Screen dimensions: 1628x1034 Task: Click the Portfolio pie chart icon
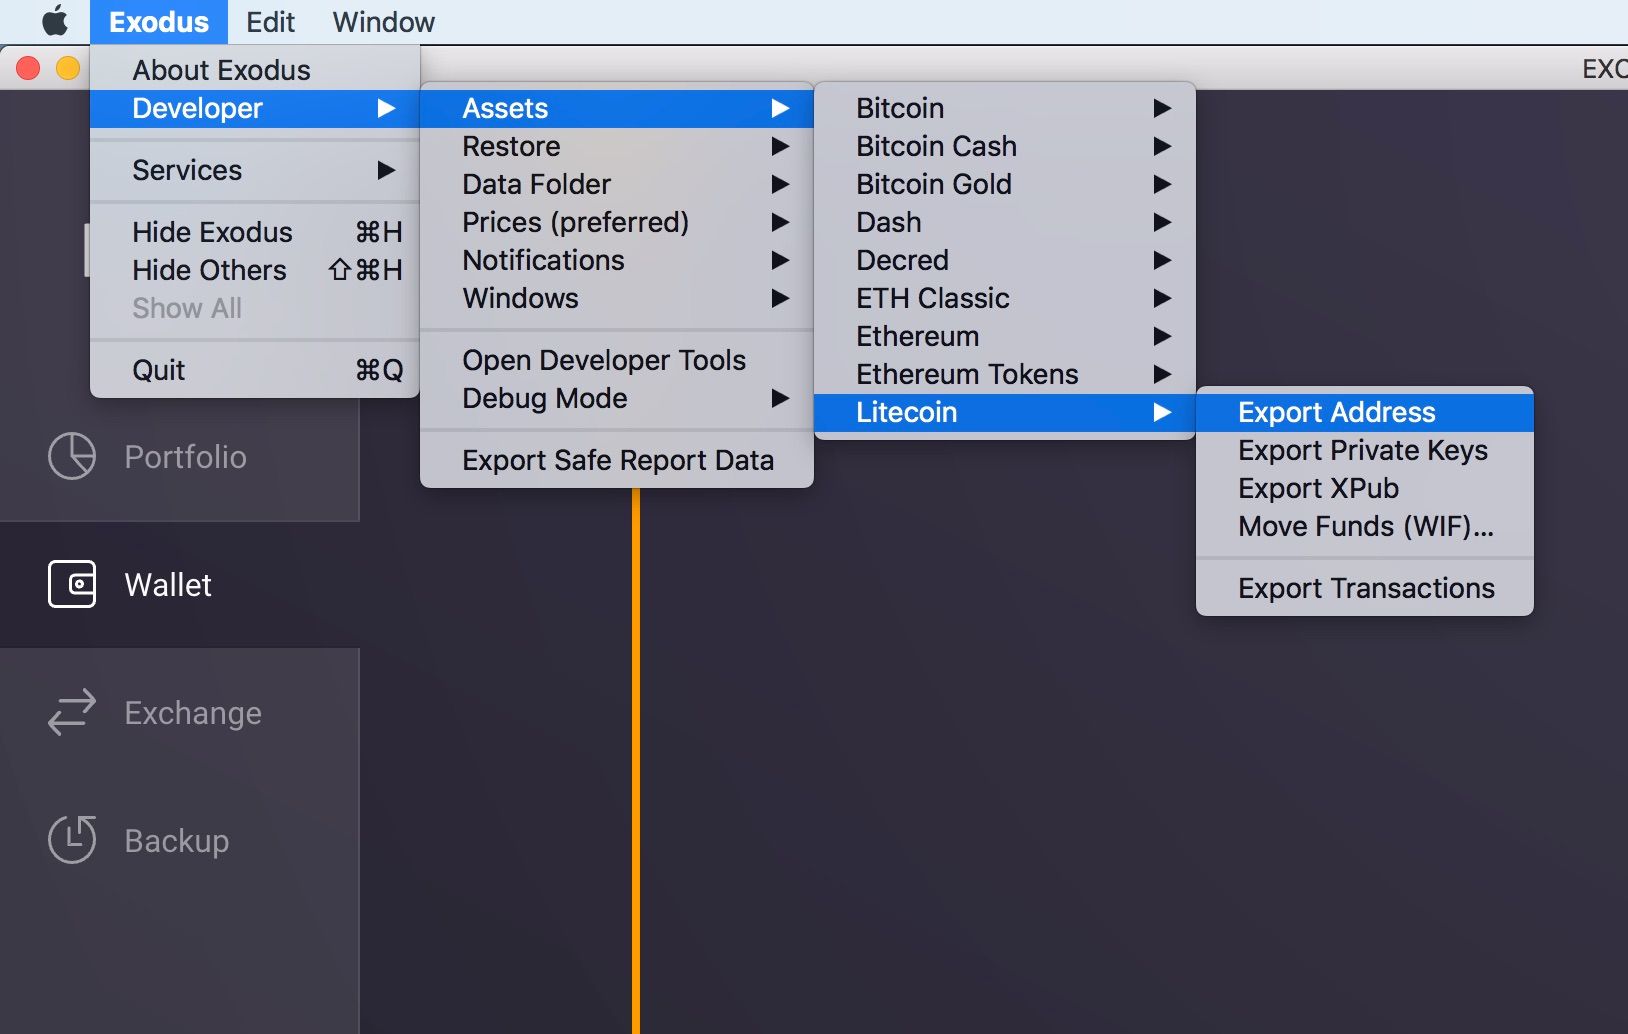click(72, 457)
